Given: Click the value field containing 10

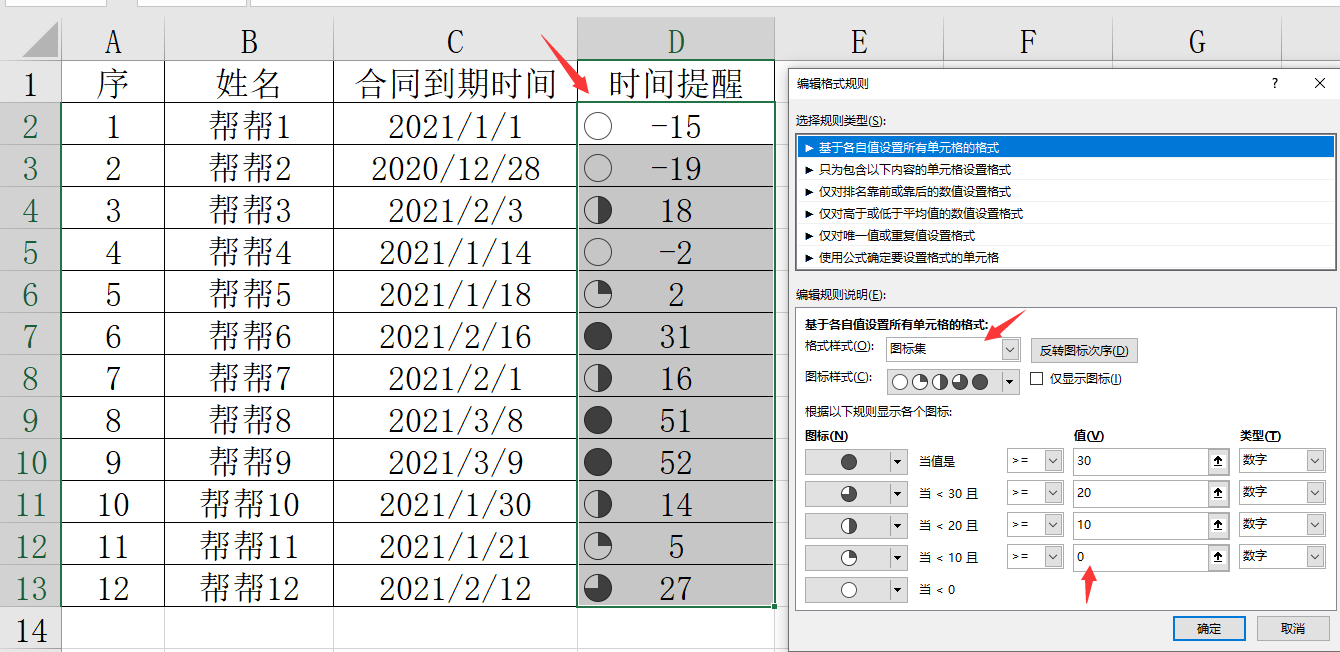Looking at the screenshot, I should [x=1140, y=525].
